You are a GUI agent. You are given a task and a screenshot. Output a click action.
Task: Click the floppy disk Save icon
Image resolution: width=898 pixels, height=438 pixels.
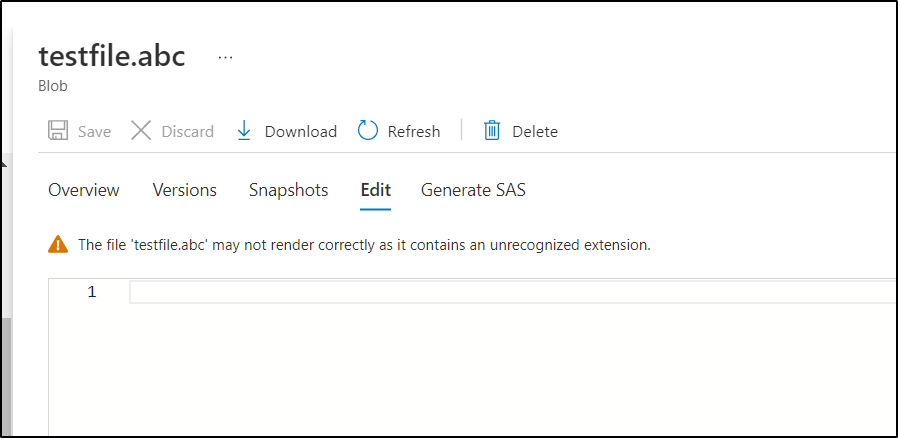pos(58,131)
